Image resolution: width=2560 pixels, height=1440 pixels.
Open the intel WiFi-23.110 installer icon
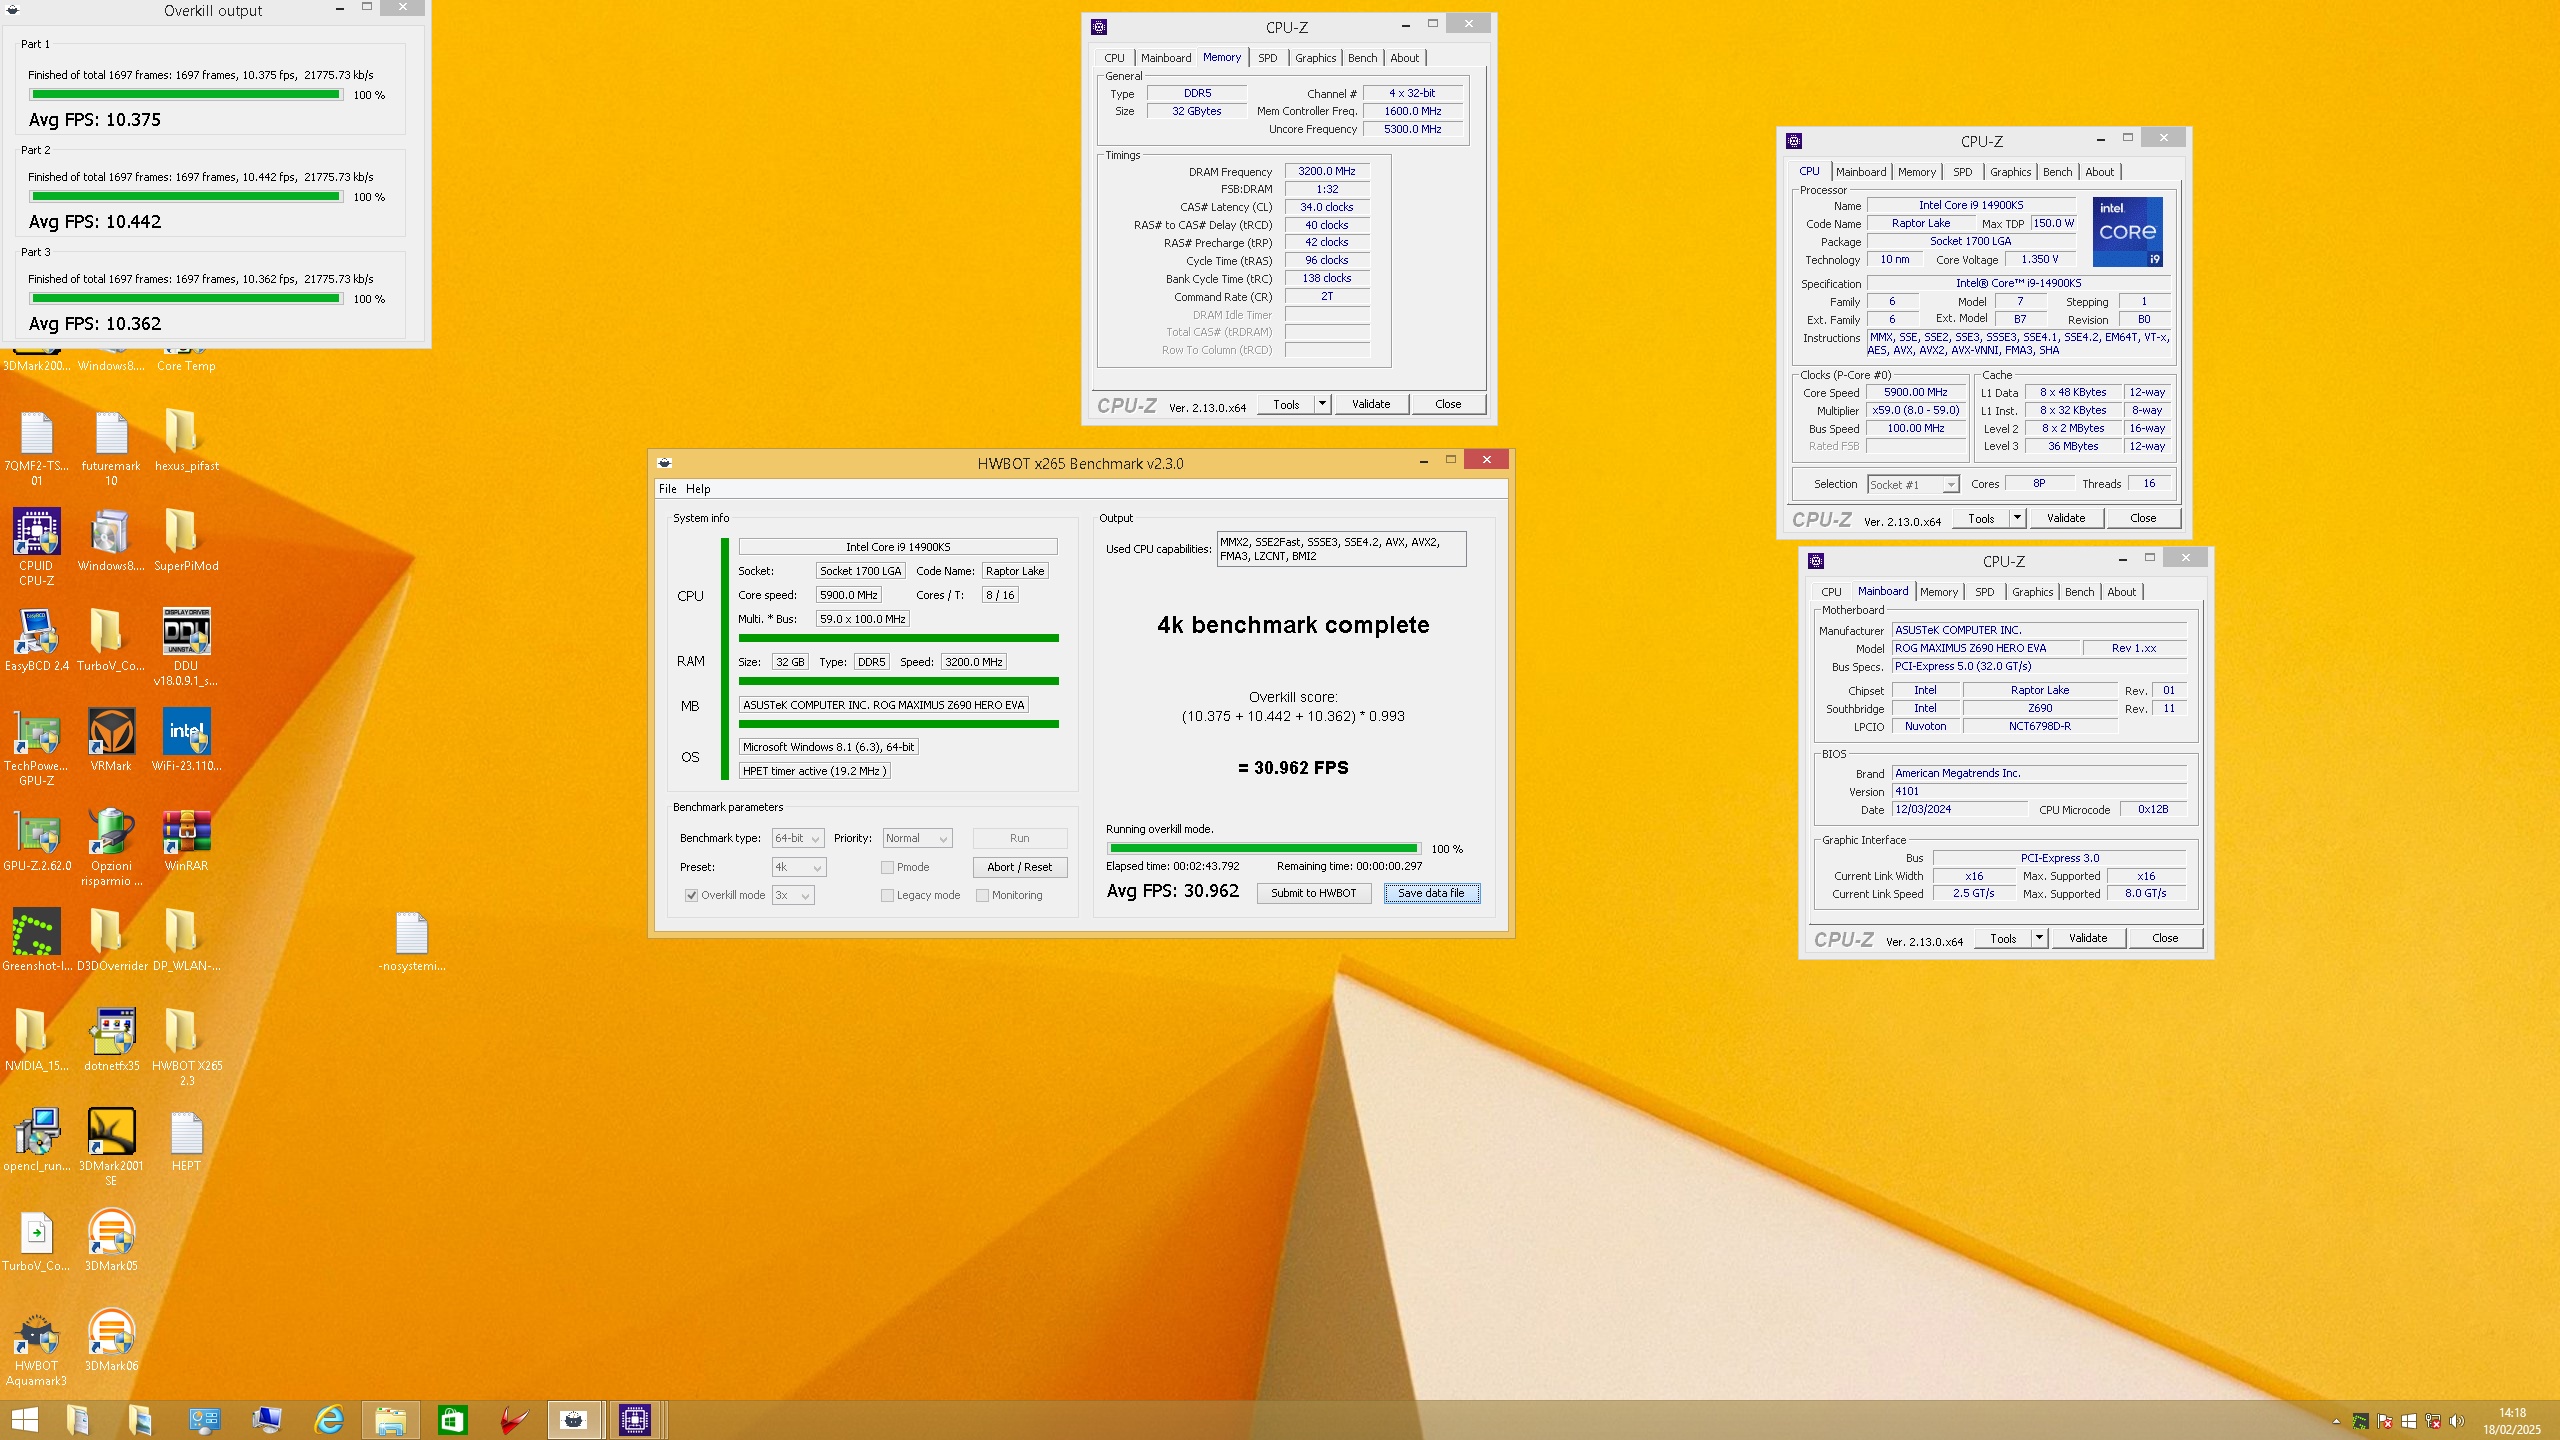tap(186, 740)
